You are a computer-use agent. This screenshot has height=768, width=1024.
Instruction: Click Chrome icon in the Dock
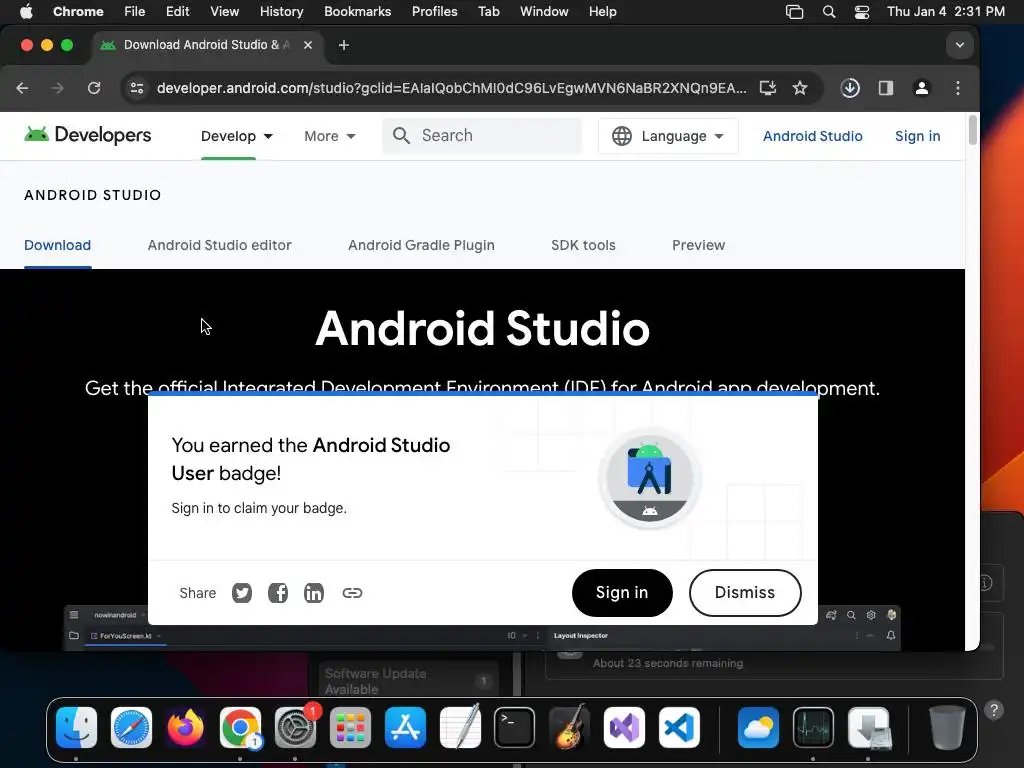tap(240, 727)
